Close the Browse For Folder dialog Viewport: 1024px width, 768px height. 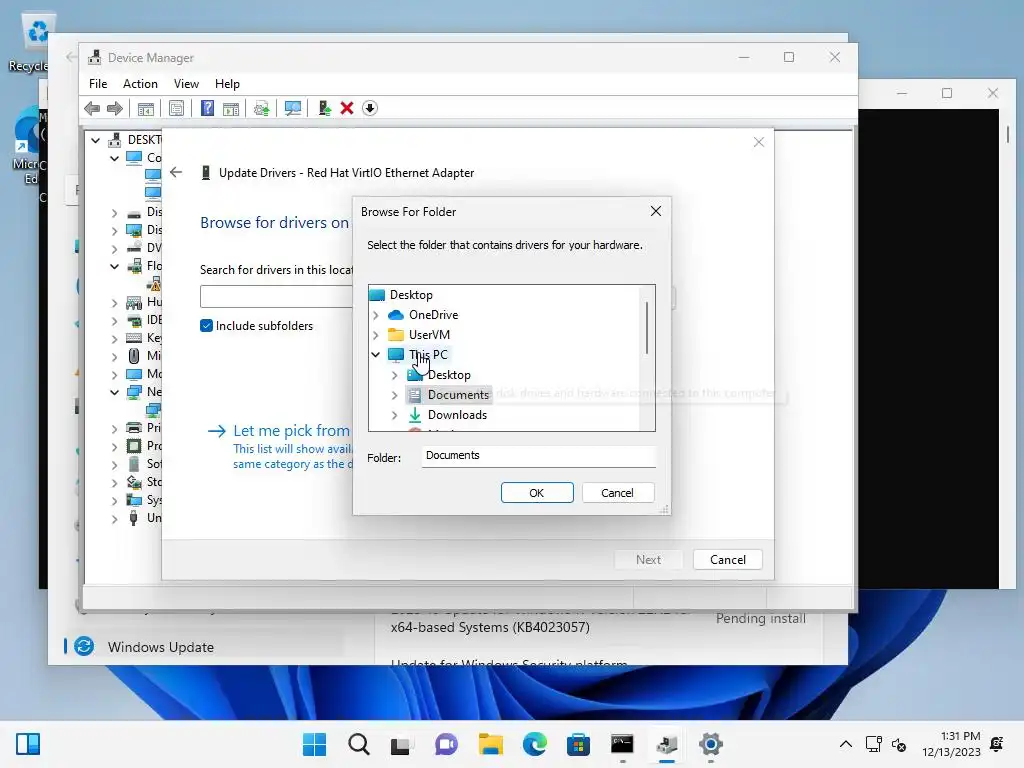tap(656, 211)
